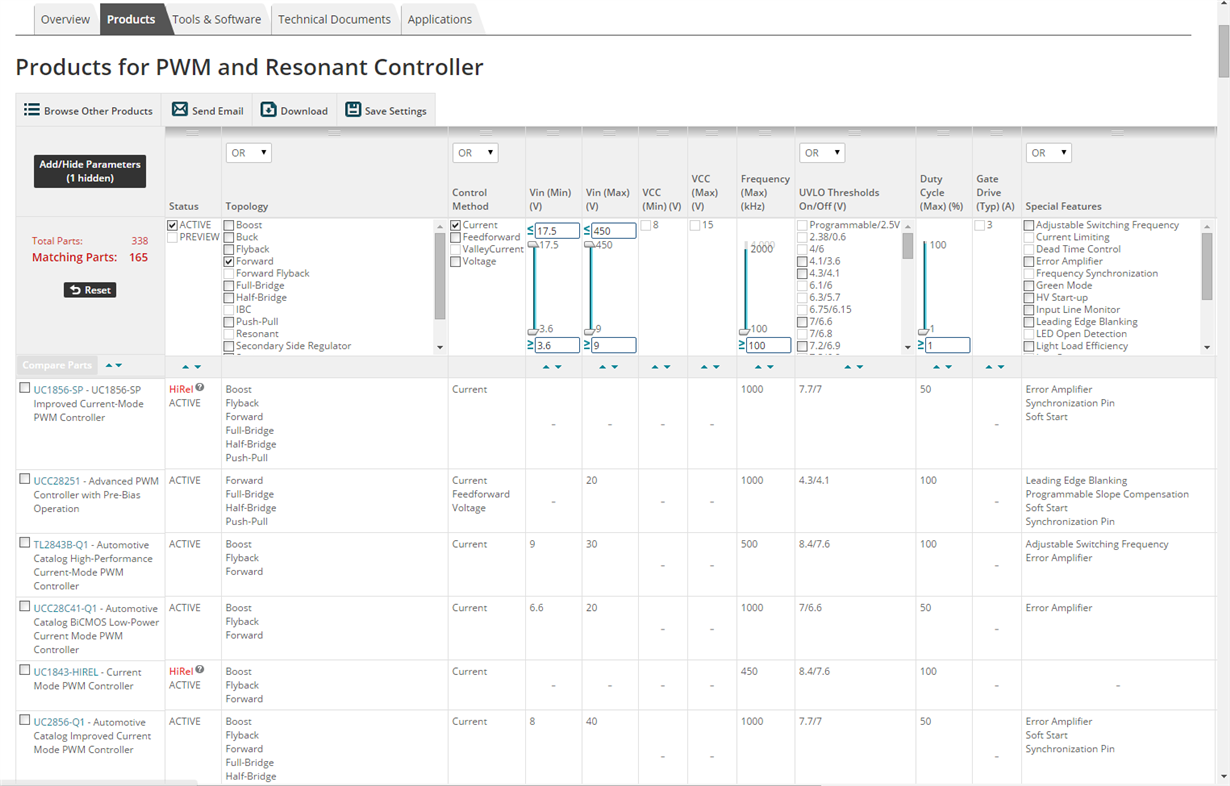Sort ascending by Vin (Max) column arrow
Viewport: 1230px width, 786px height.
[603, 367]
